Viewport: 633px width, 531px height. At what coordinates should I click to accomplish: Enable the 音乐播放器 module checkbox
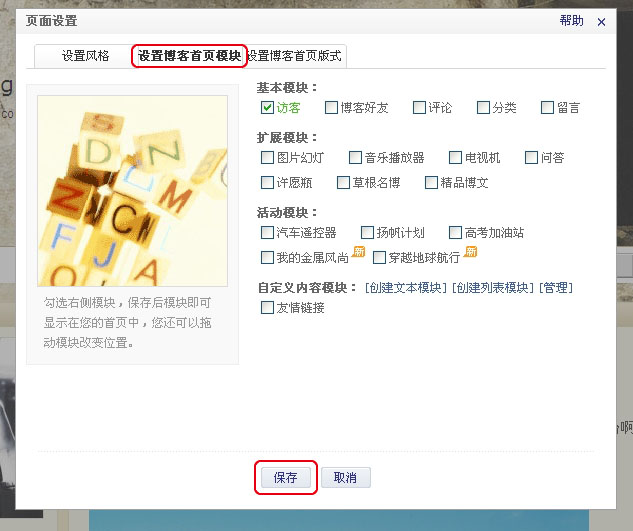(x=355, y=157)
